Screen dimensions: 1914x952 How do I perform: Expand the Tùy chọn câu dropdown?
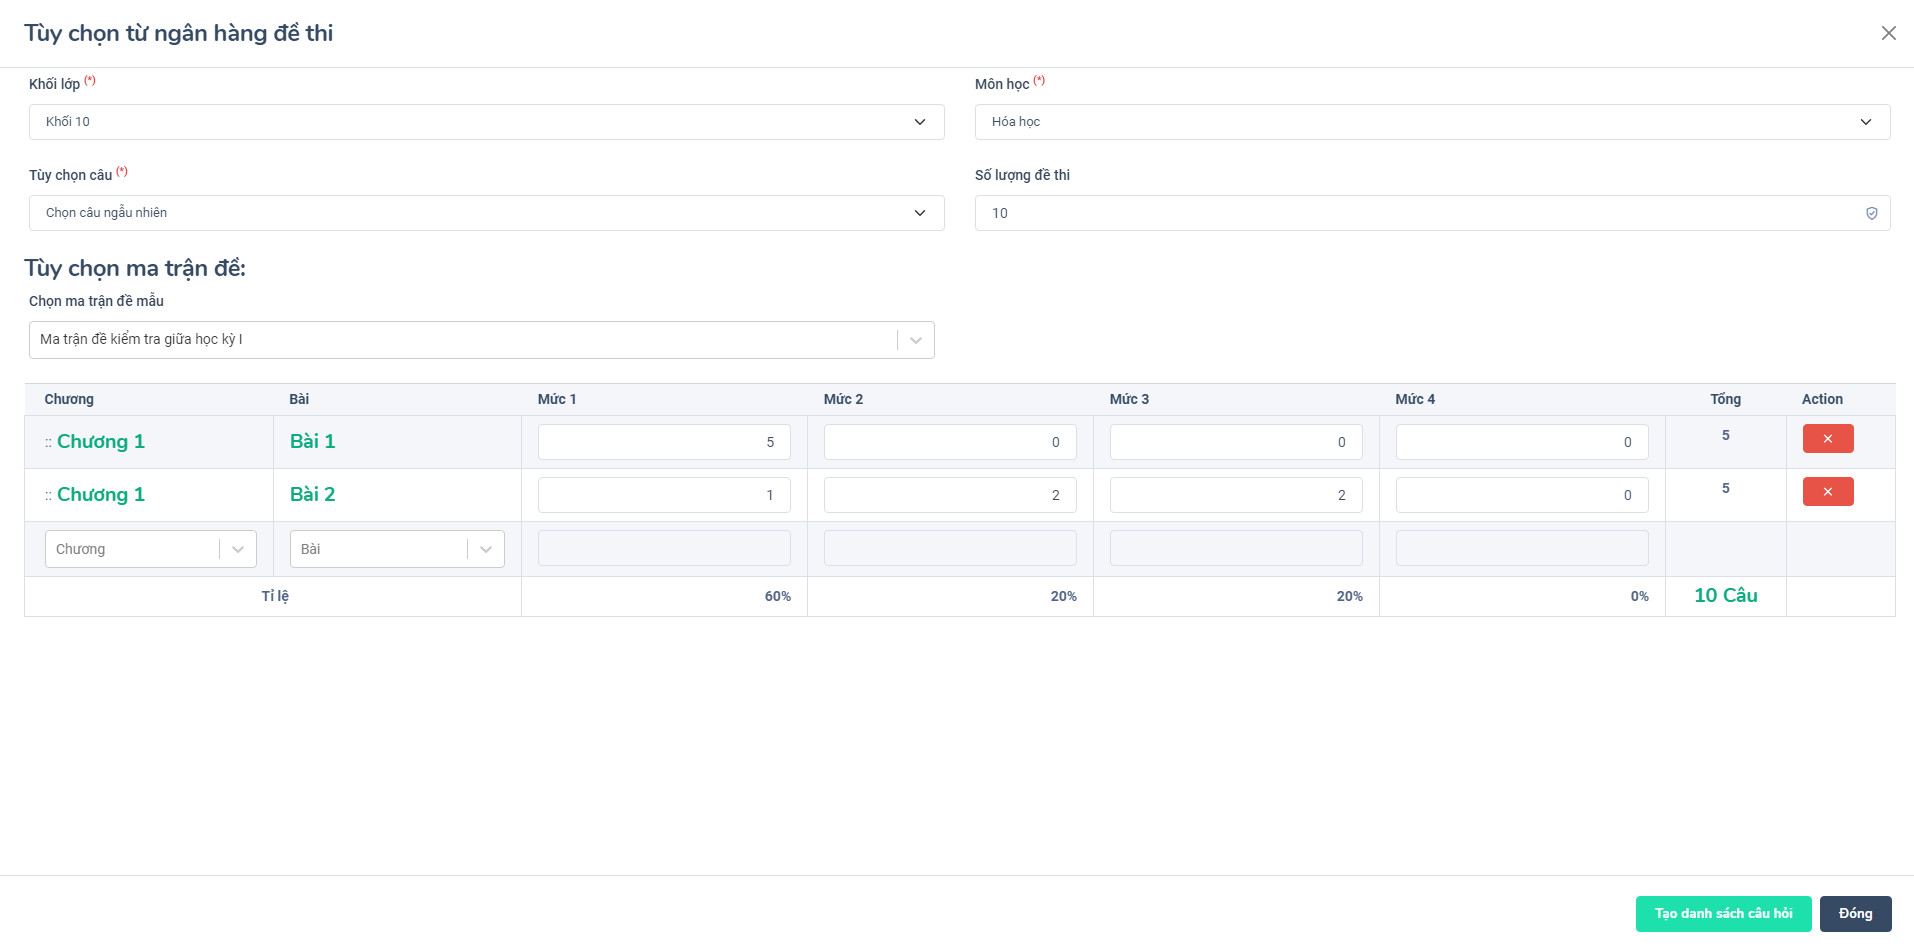pyautogui.click(x=486, y=213)
